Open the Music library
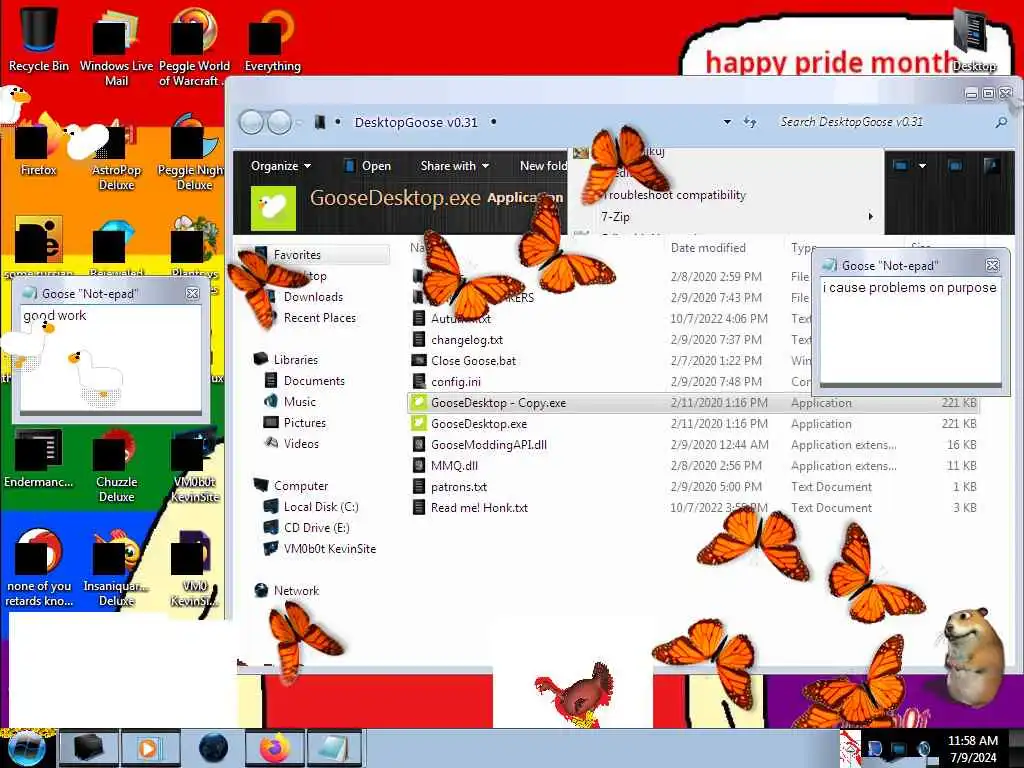Image resolution: width=1024 pixels, height=768 pixels. click(299, 401)
